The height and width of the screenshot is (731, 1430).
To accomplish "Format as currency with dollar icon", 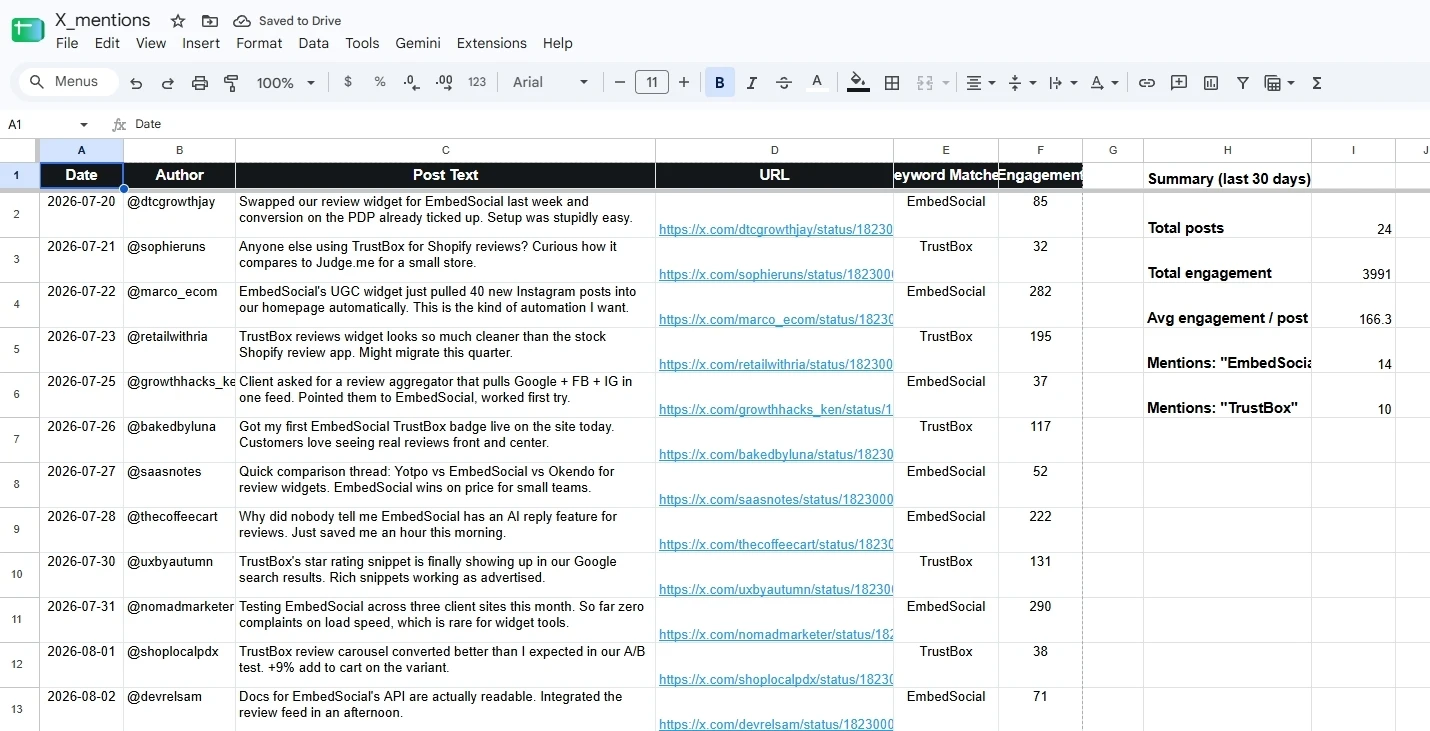I will click(348, 82).
